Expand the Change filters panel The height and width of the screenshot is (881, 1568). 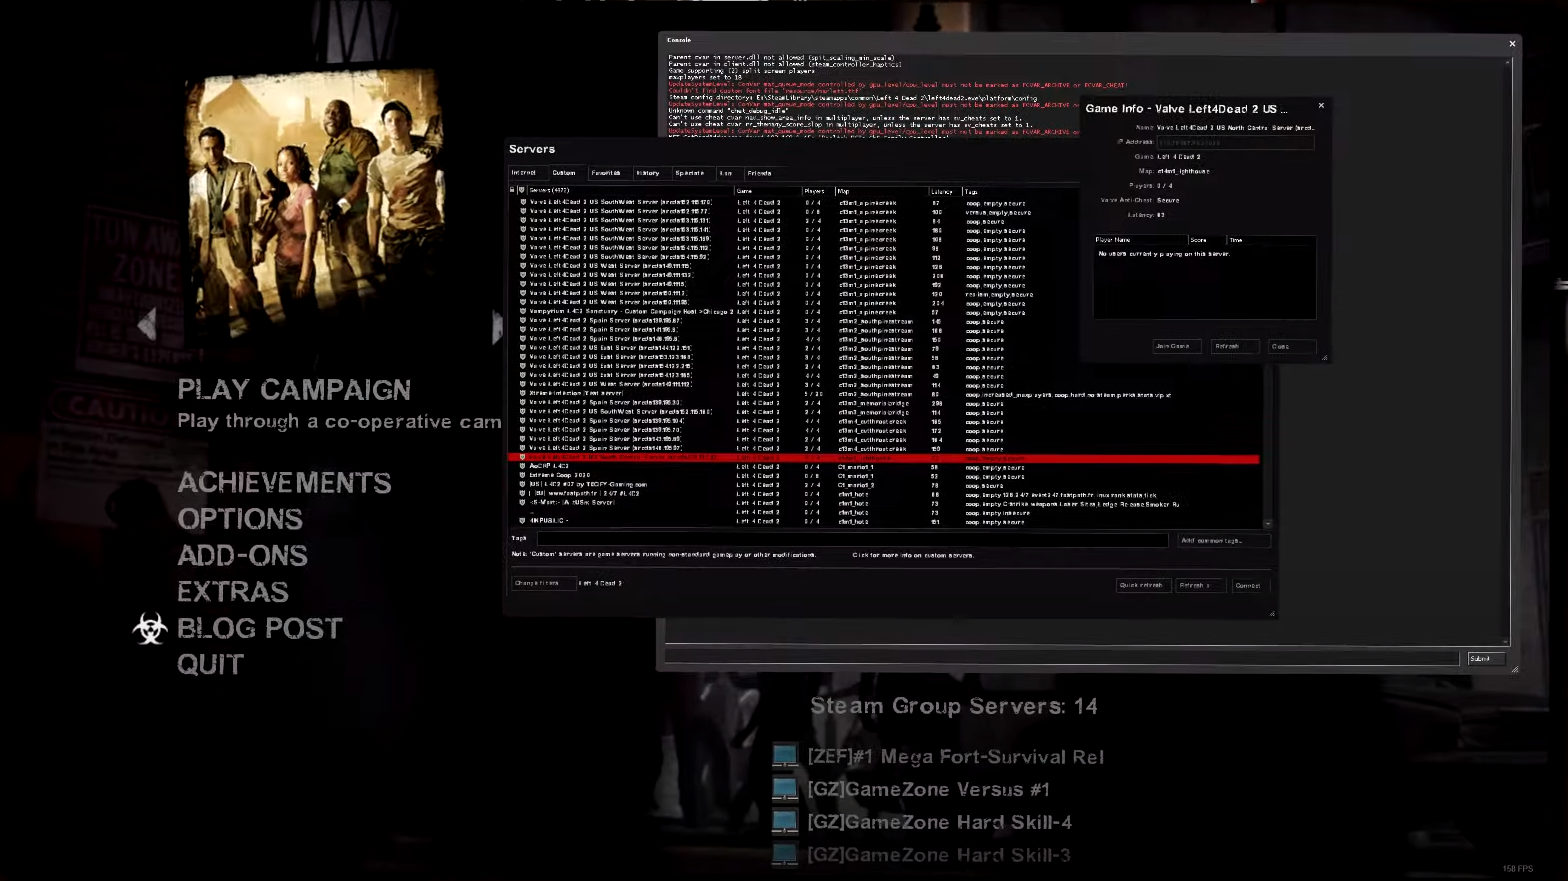tap(542, 583)
